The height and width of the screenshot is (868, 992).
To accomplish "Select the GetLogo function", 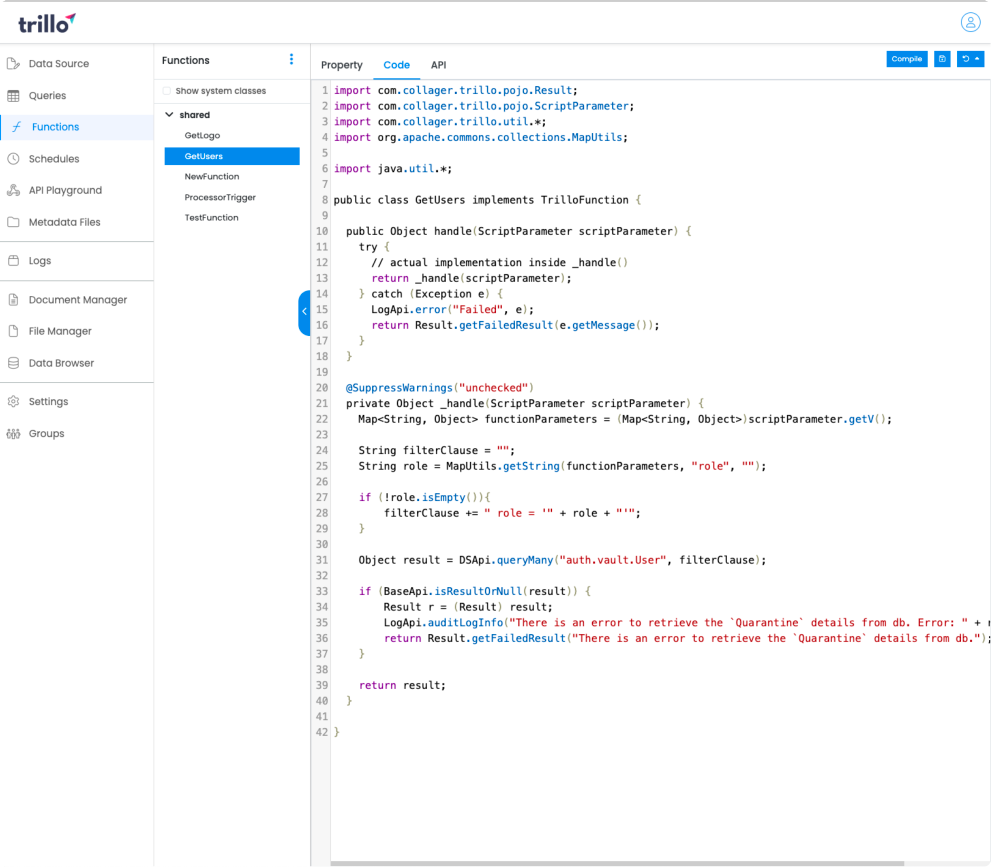I will pyautogui.click(x=202, y=135).
